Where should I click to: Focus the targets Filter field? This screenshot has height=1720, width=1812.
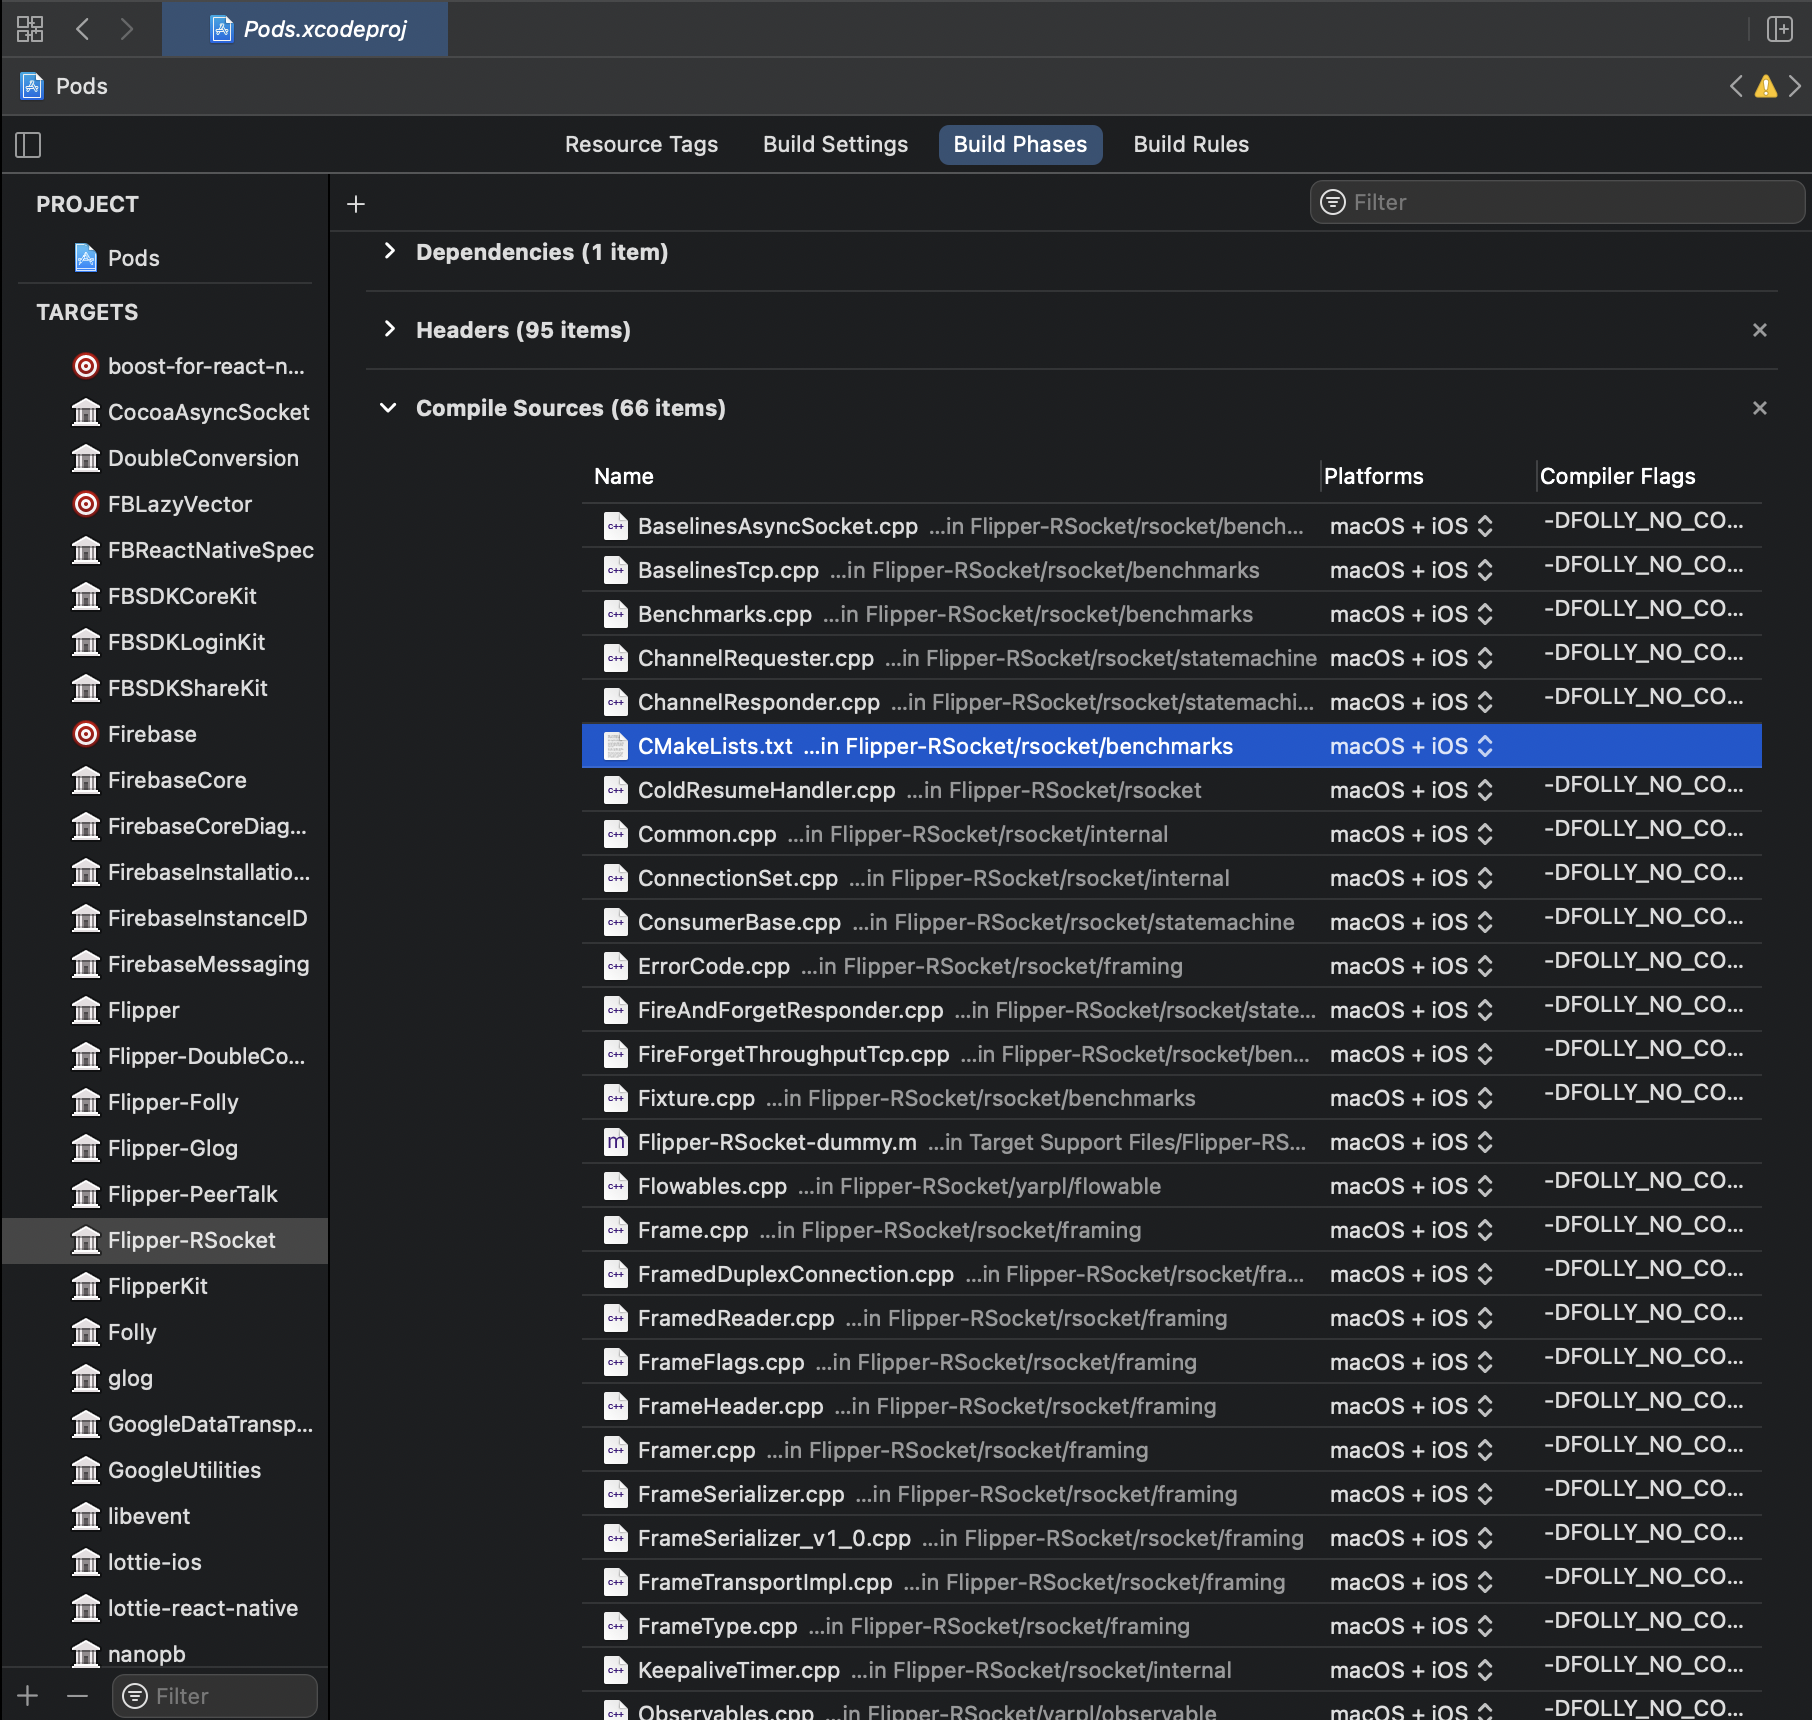click(x=215, y=1696)
